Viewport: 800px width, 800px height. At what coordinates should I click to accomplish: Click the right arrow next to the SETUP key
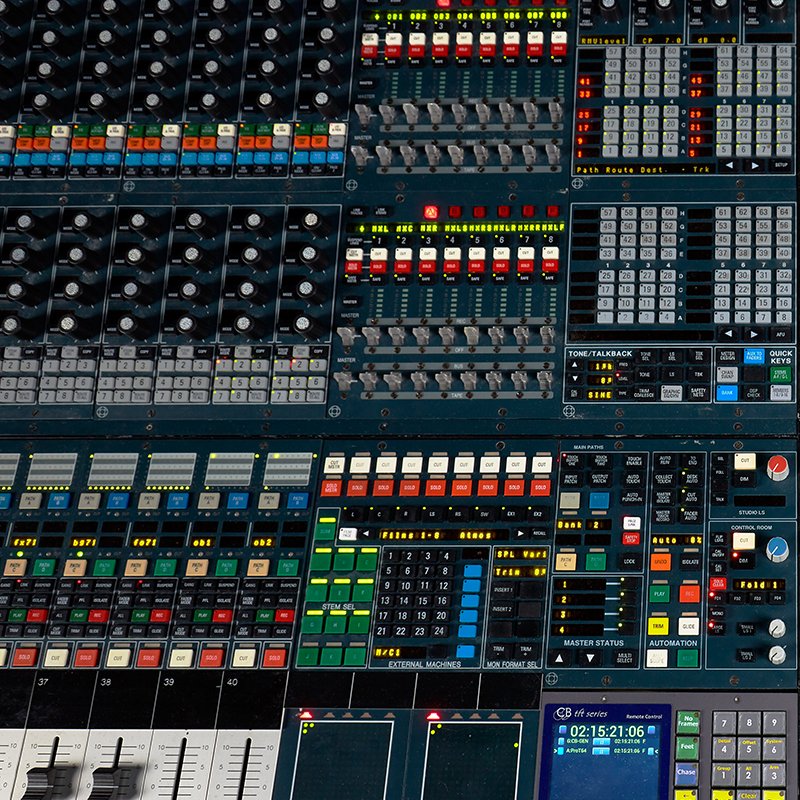pyautogui.click(x=754, y=165)
